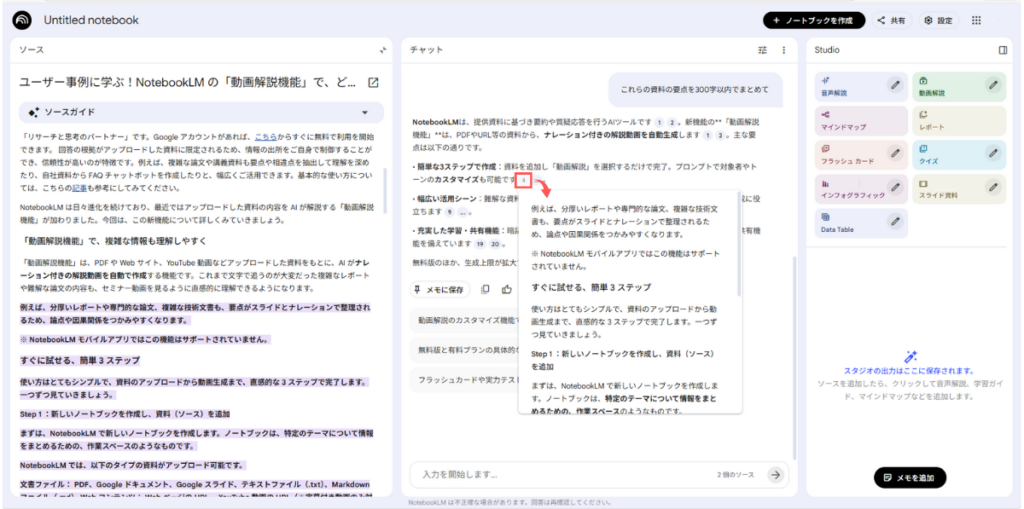Open the chat settings sliders icon
Image resolution: width=1024 pixels, height=509 pixels.
tap(763, 49)
